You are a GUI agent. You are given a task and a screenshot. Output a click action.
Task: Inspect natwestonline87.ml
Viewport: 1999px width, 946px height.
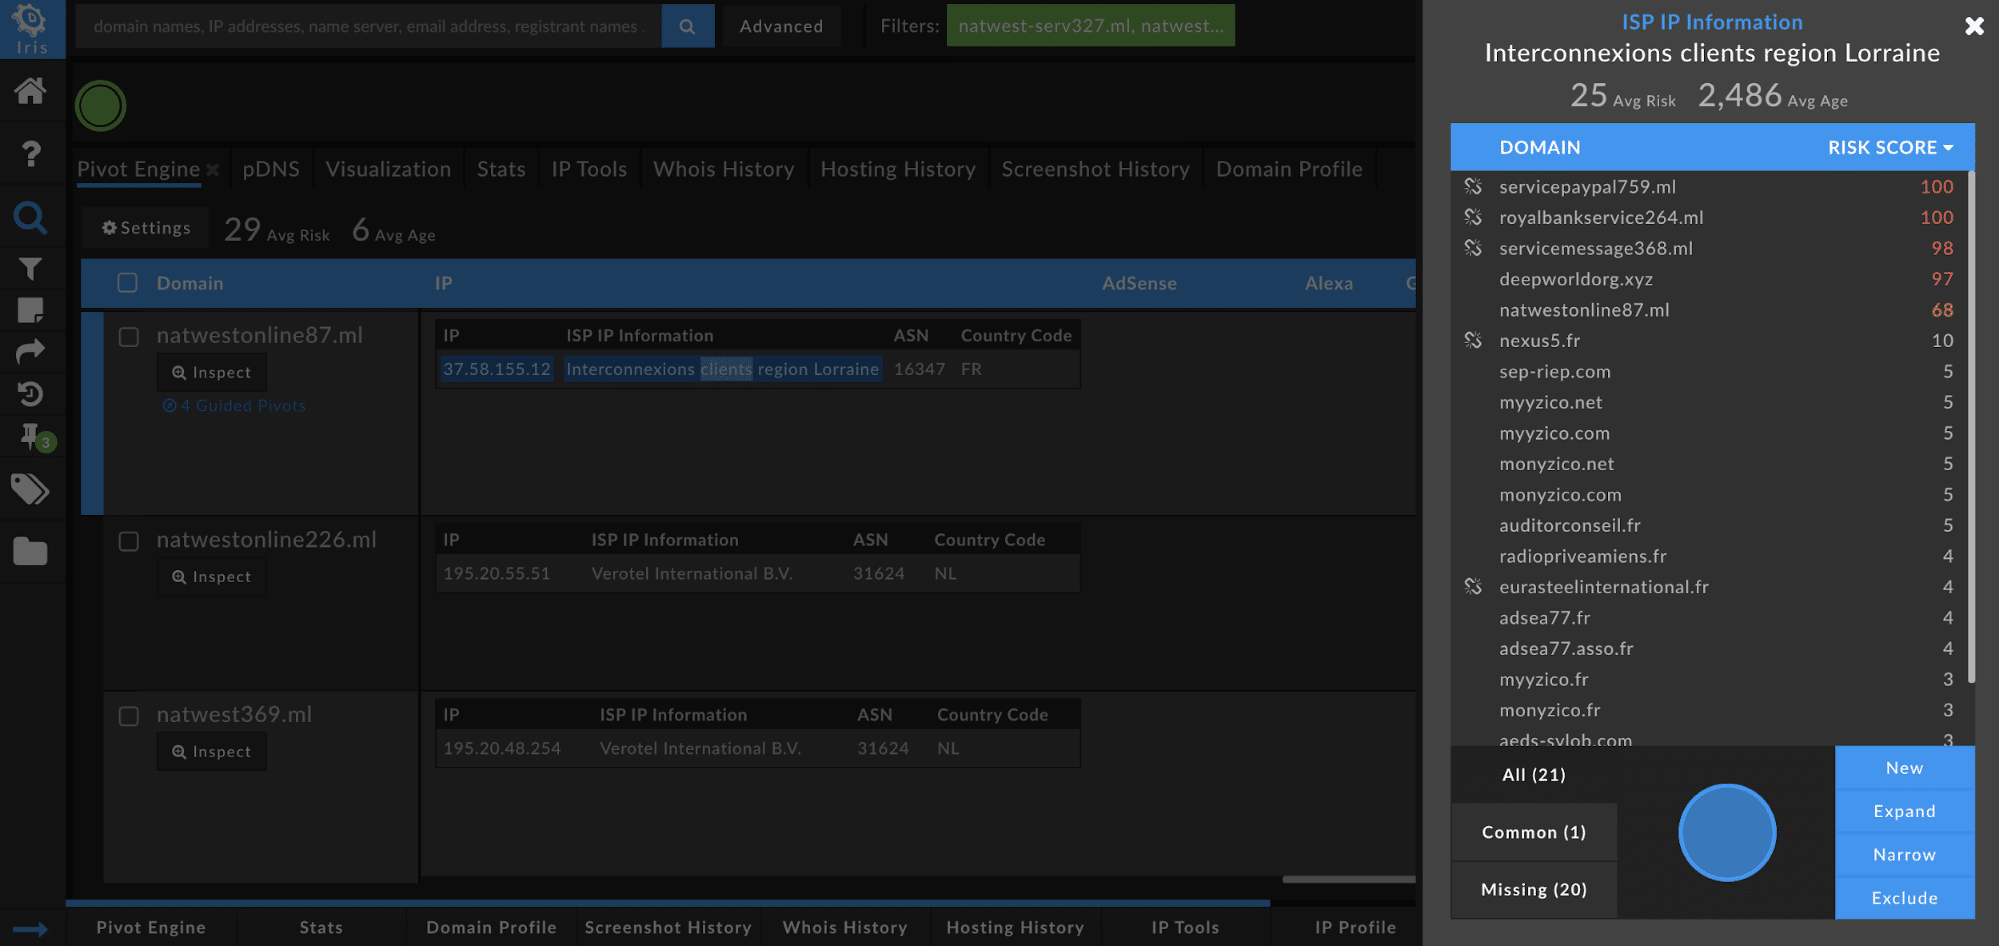click(x=211, y=372)
